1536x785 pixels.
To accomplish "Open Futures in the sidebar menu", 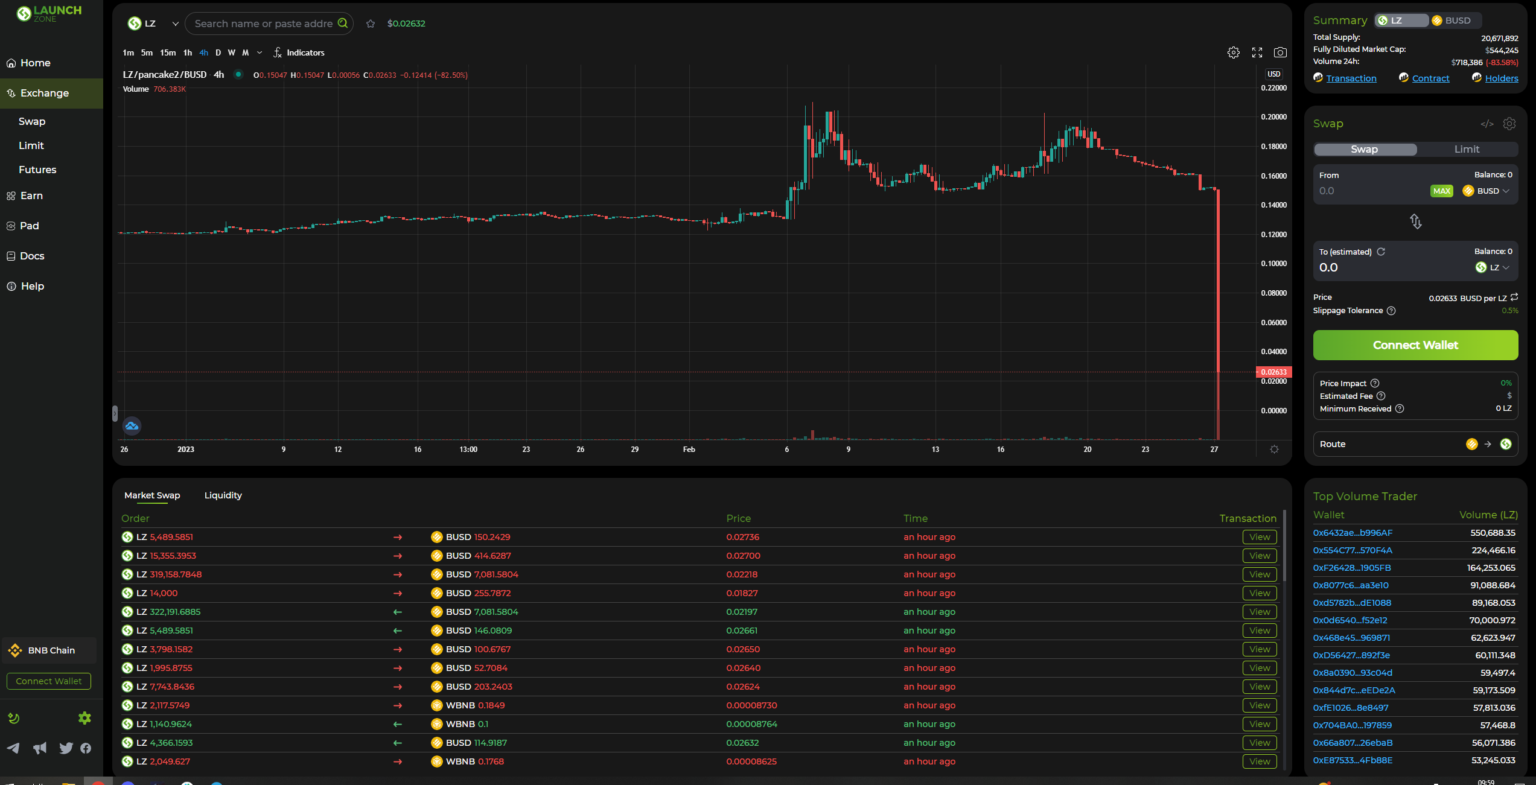I will tap(37, 170).
